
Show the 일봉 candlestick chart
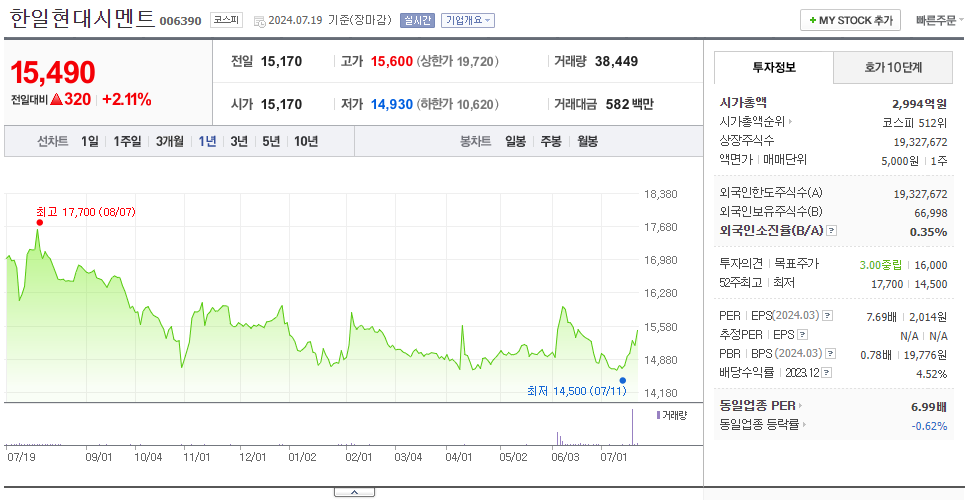tap(515, 141)
